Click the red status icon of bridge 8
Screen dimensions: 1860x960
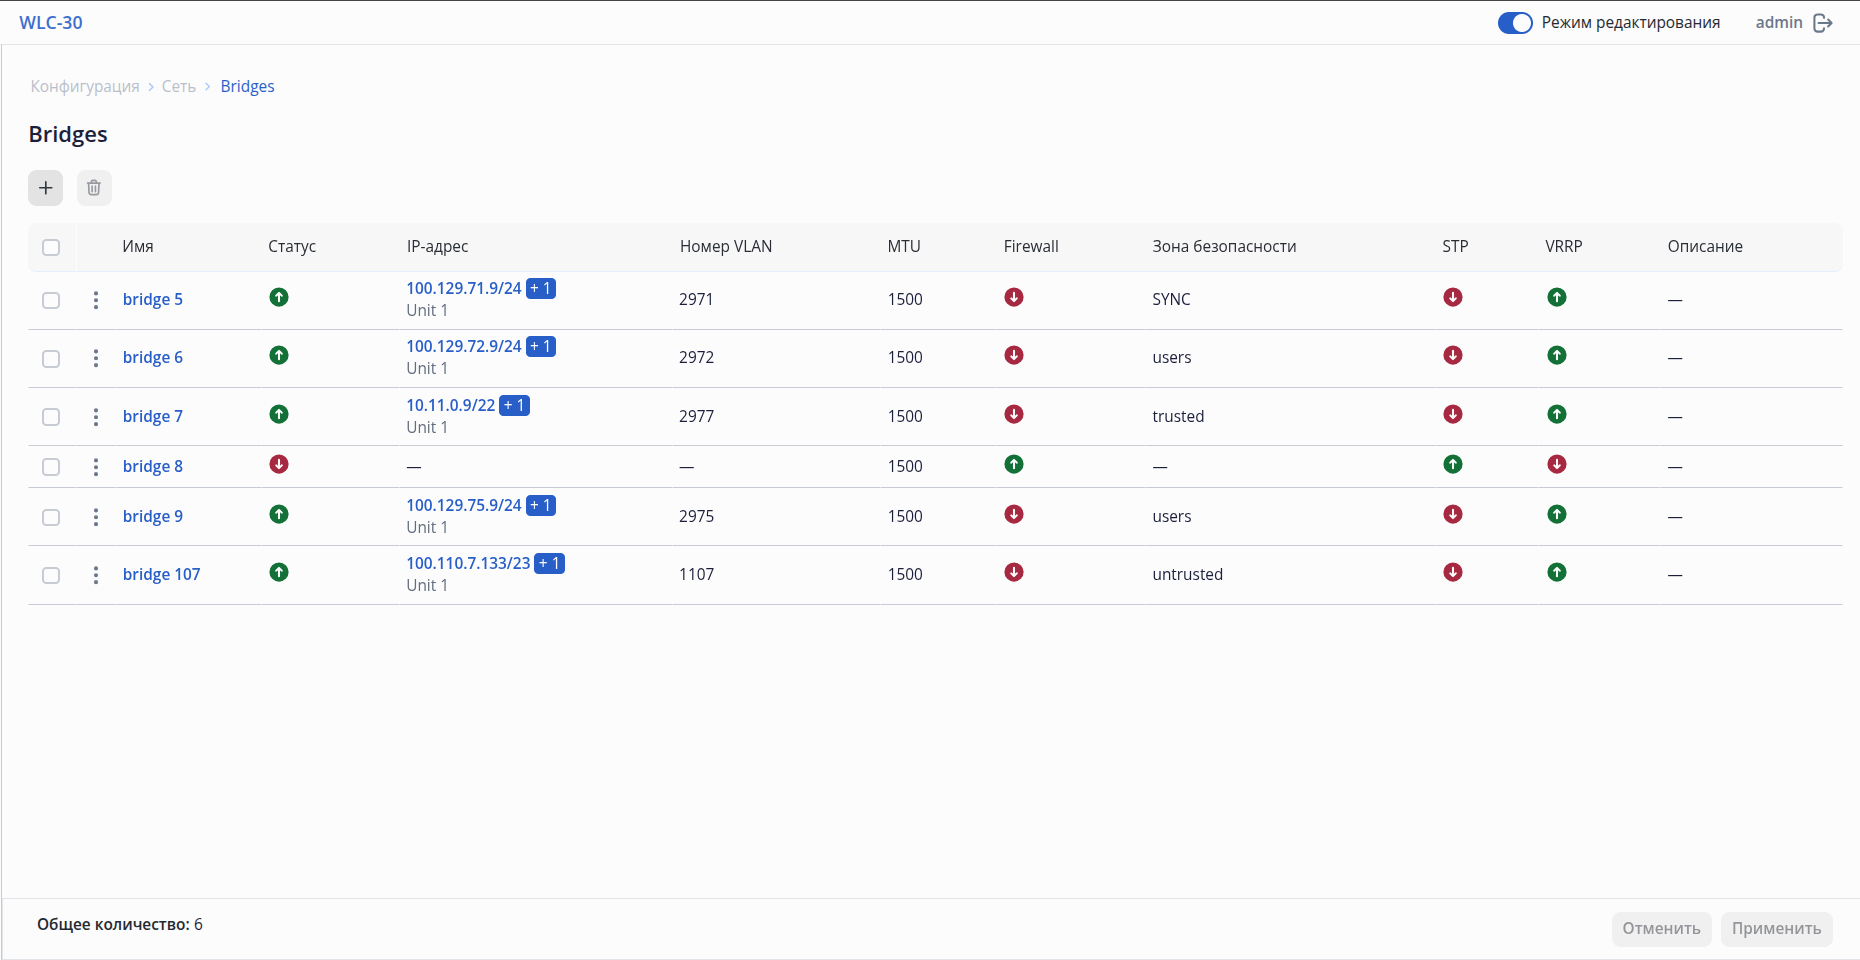click(x=279, y=465)
